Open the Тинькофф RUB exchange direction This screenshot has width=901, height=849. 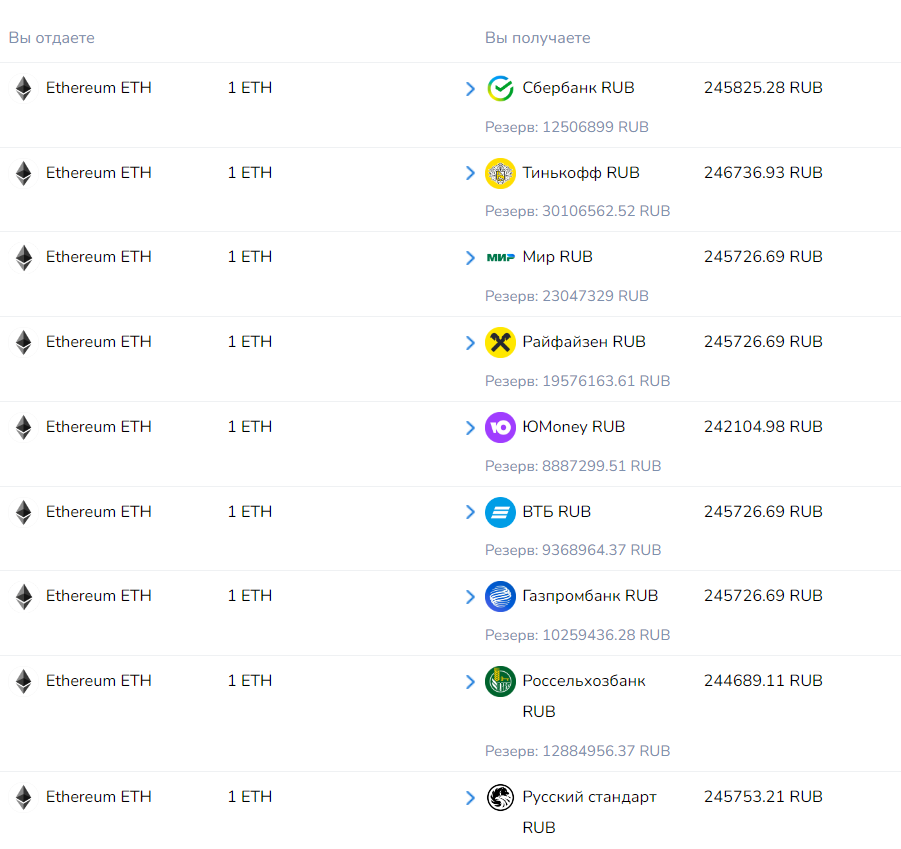coord(581,172)
